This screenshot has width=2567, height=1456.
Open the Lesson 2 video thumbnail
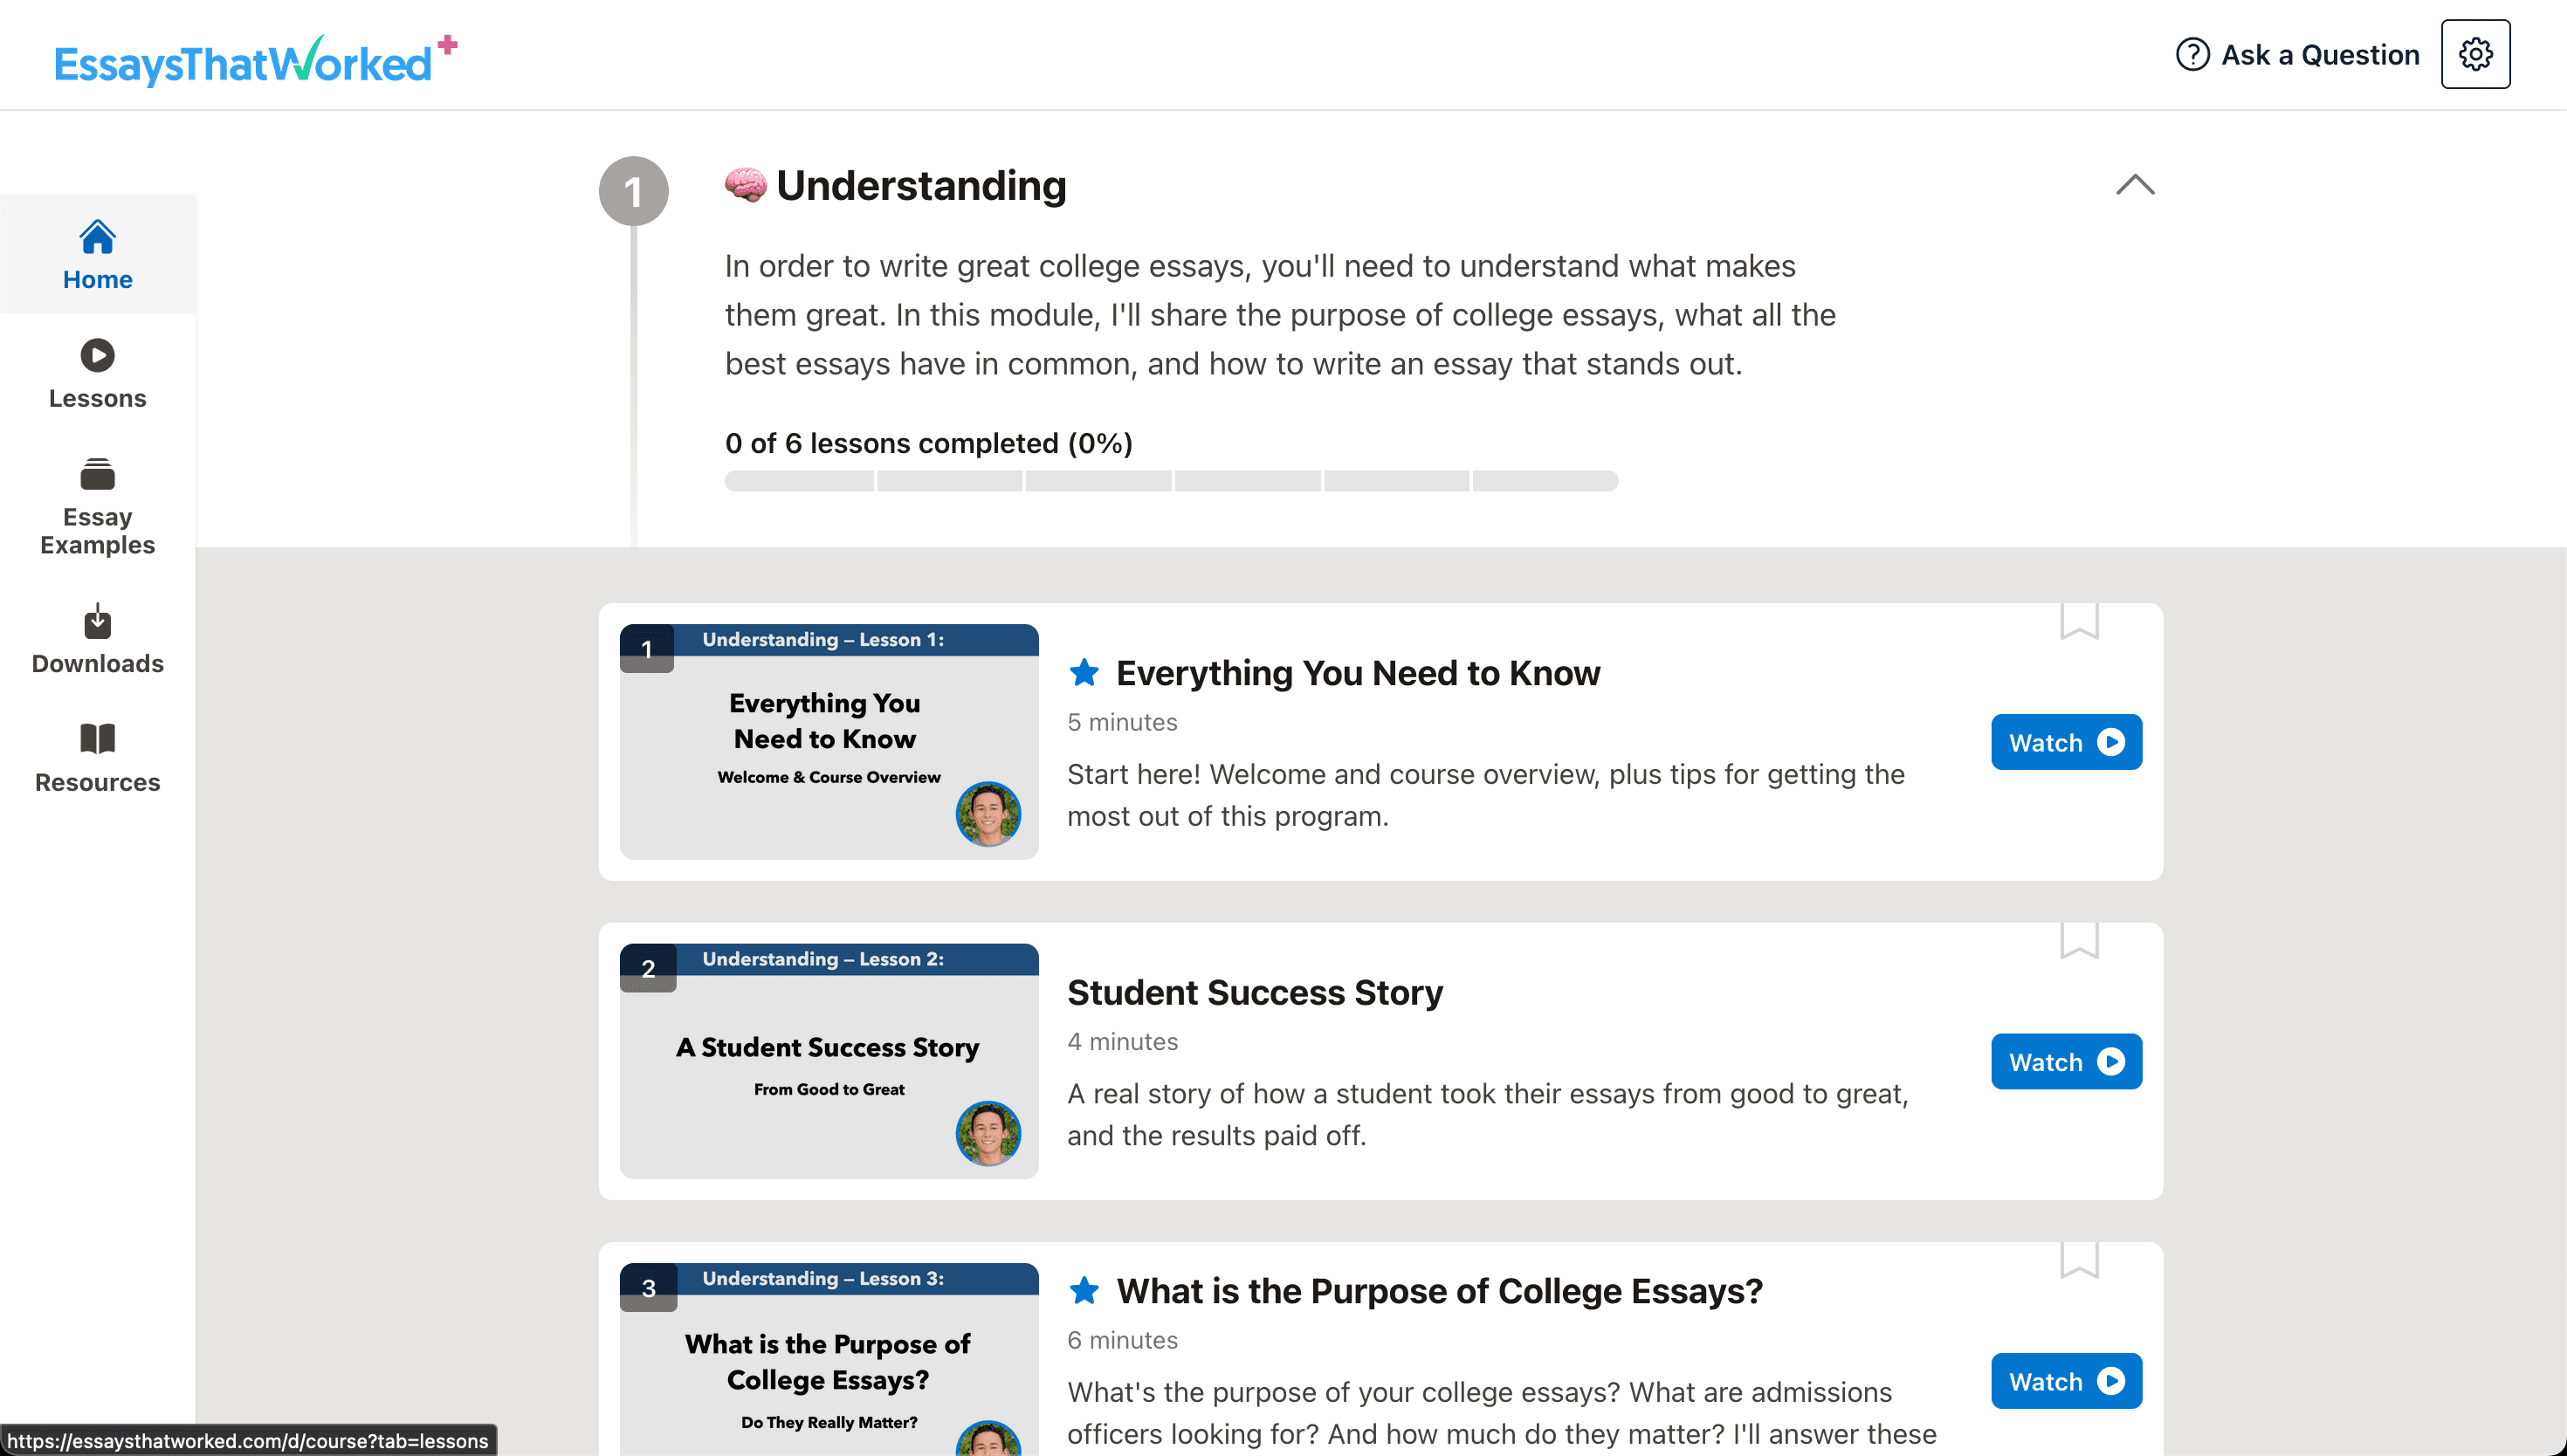[x=829, y=1062]
